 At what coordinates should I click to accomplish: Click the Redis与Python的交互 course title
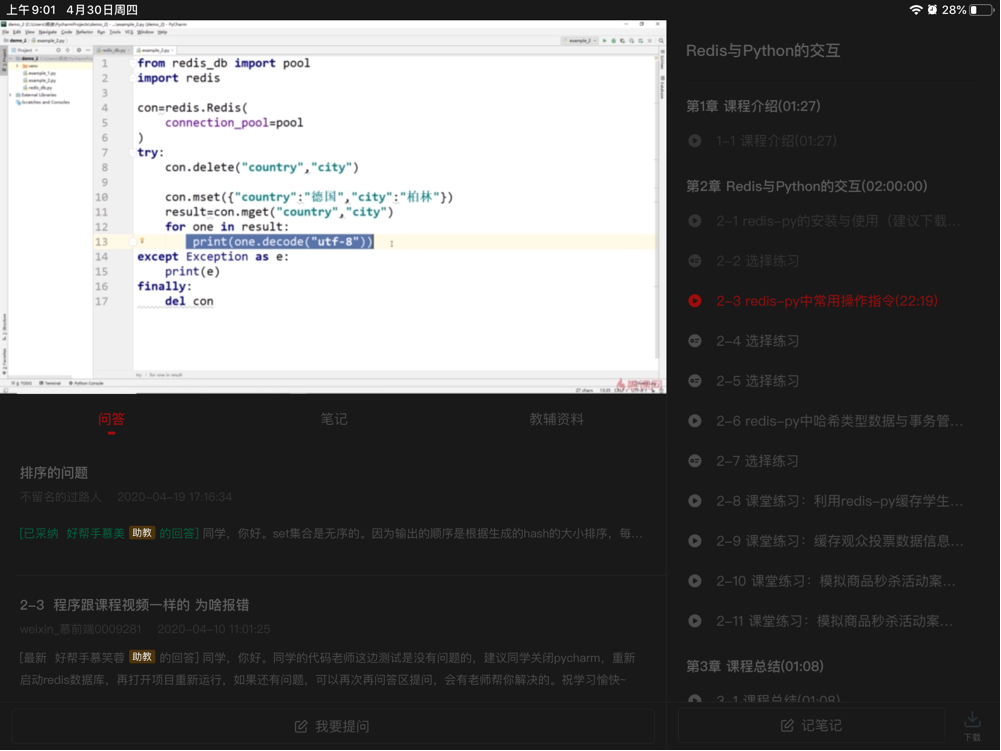click(763, 50)
